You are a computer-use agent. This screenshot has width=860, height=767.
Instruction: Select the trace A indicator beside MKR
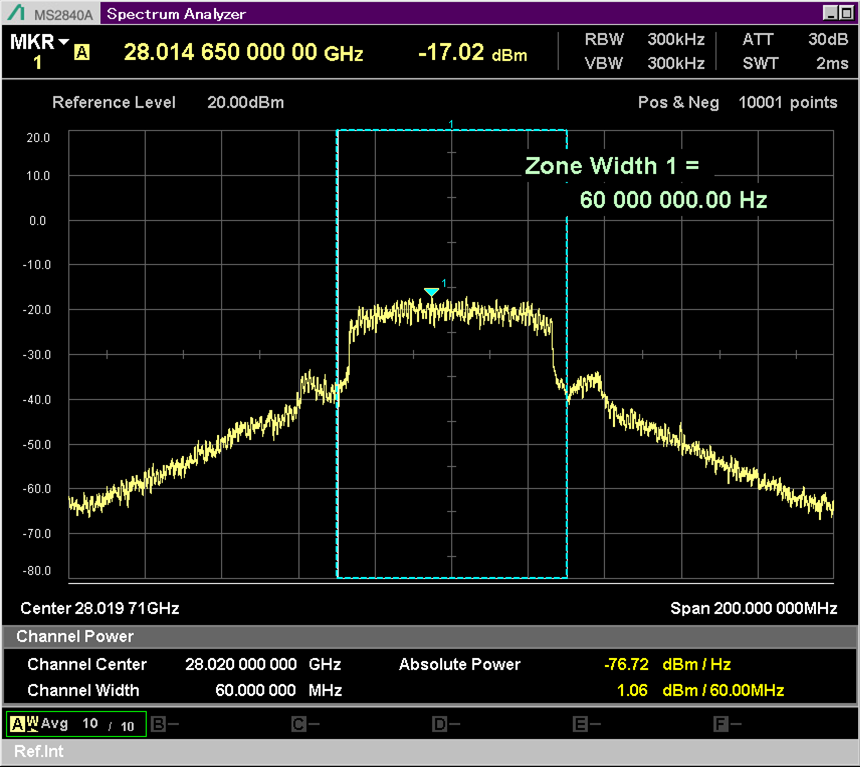tap(82, 53)
